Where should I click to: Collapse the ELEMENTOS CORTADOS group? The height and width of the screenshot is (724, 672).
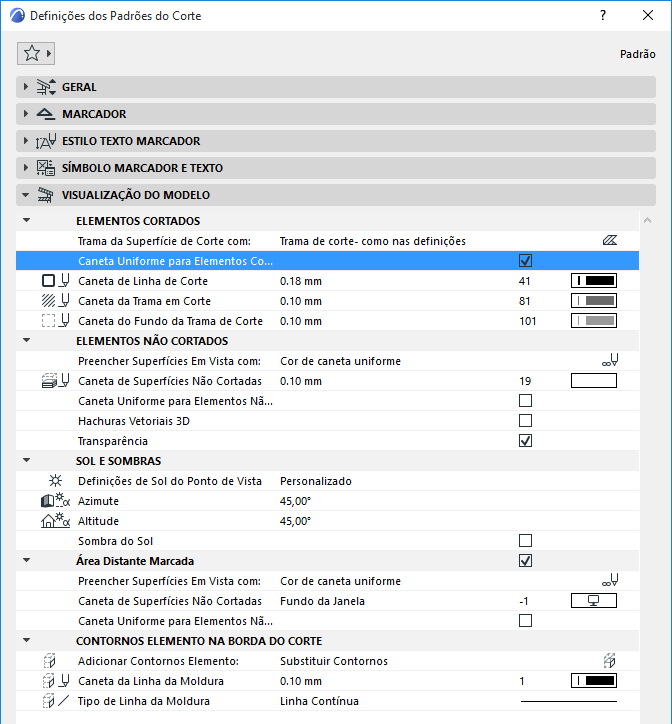click(x=27, y=220)
